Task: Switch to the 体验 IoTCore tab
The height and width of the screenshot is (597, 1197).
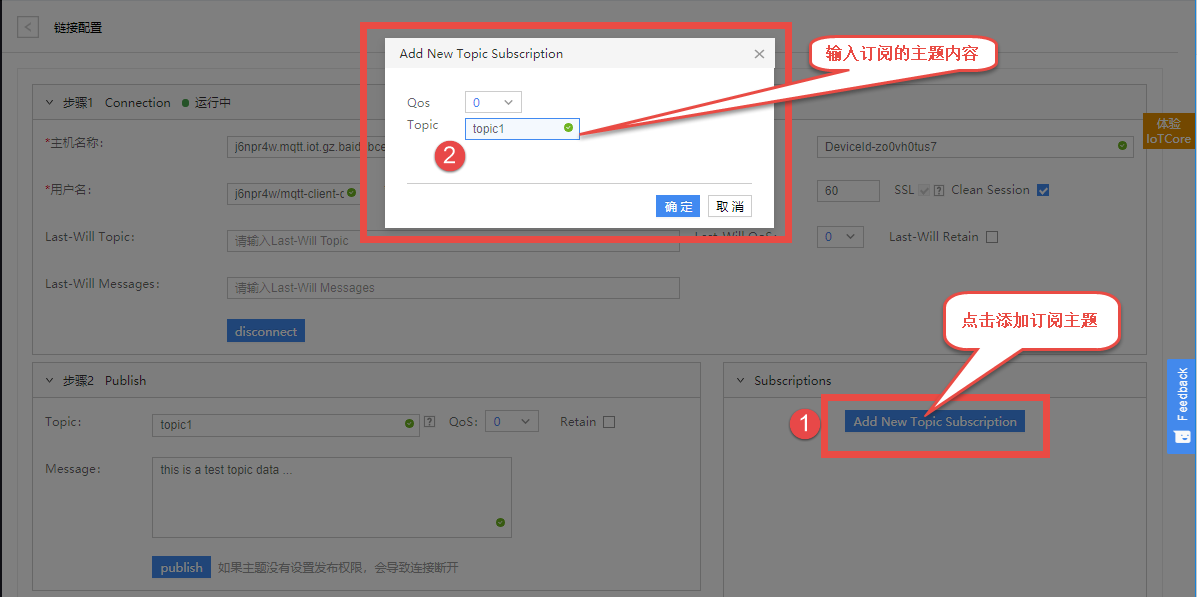Action: click(x=1168, y=131)
